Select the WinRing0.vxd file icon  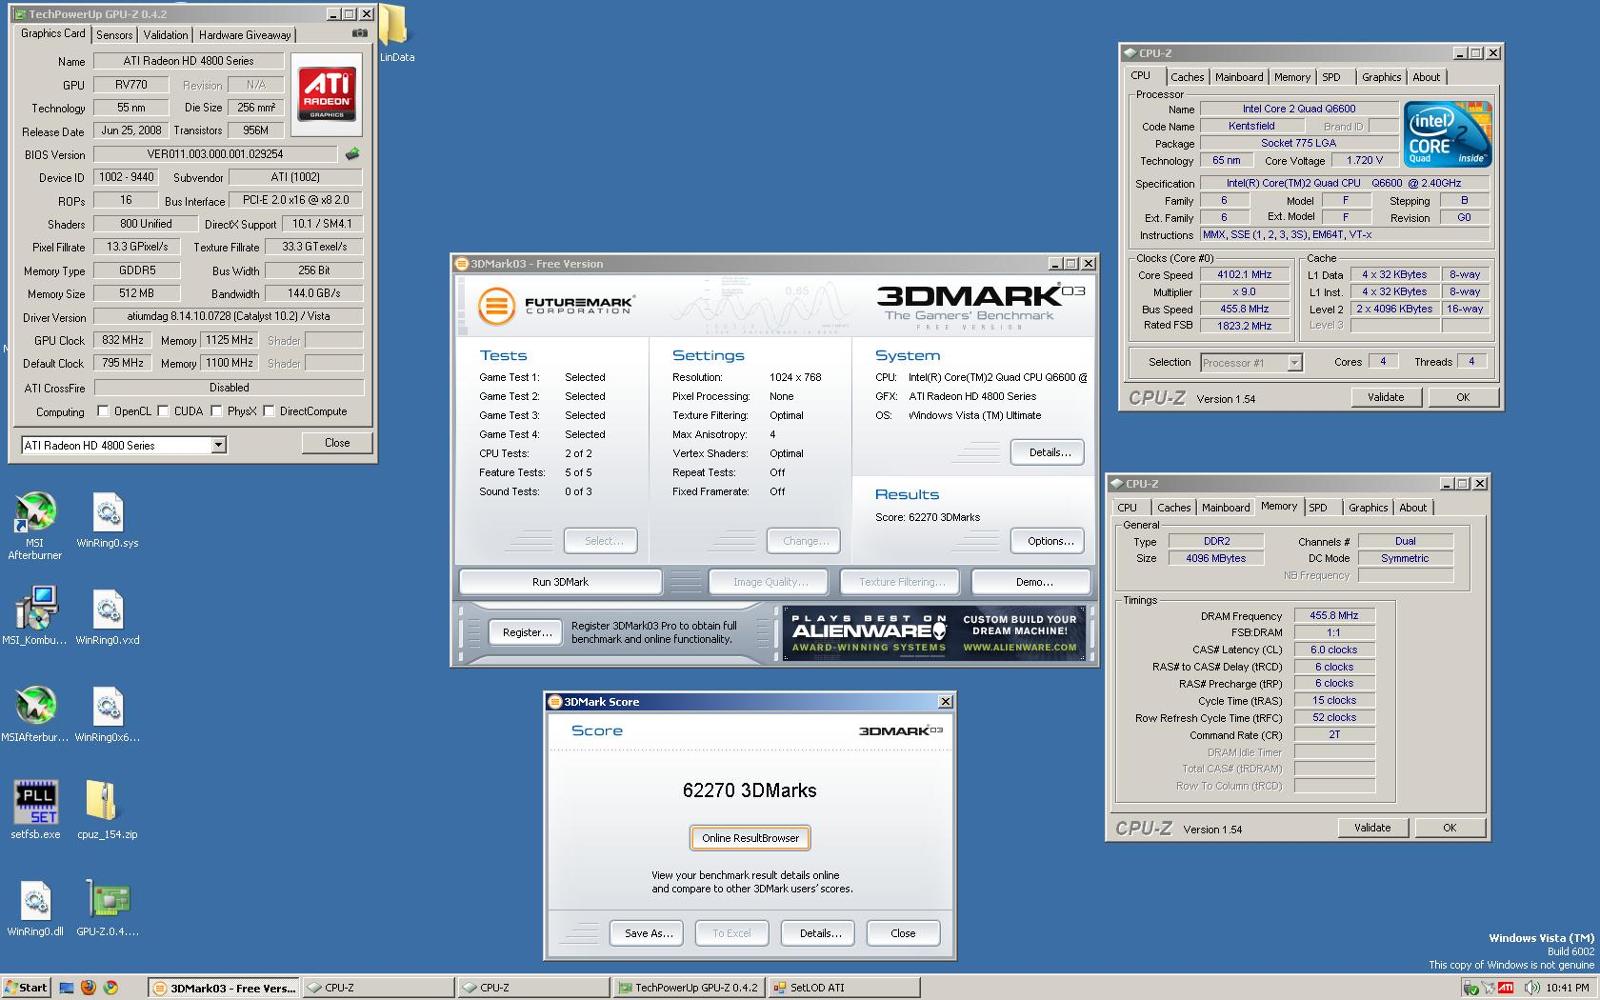tap(107, 616)
